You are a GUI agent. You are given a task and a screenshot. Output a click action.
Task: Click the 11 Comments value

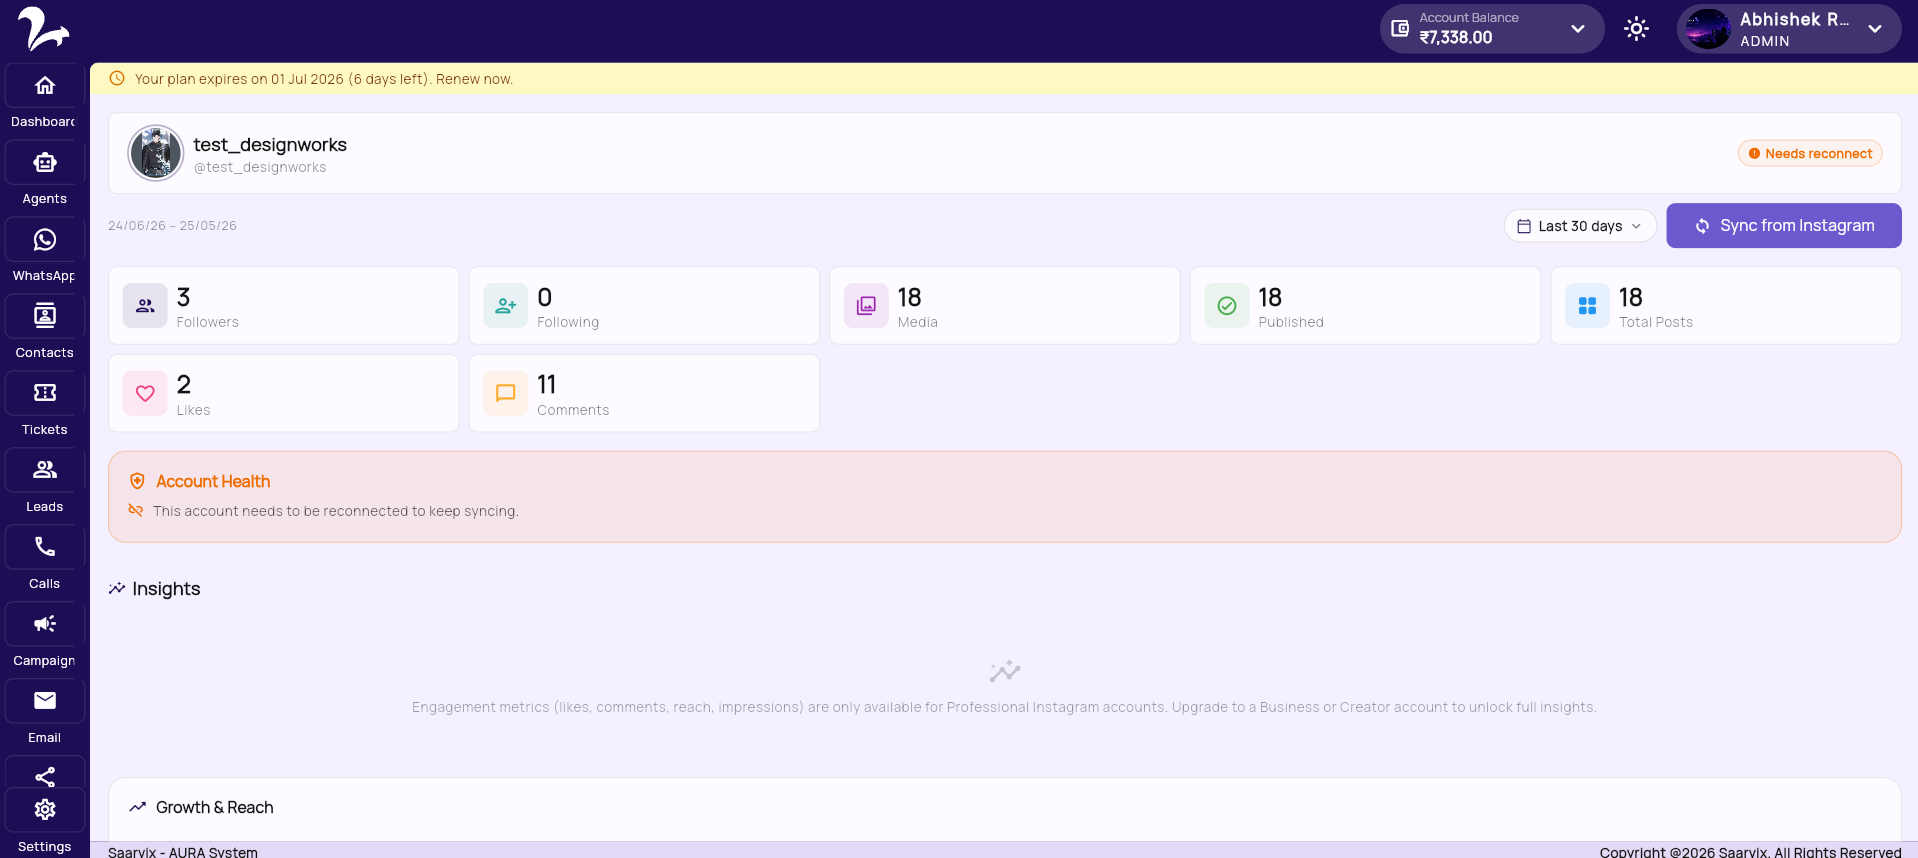tap(546, 384)
